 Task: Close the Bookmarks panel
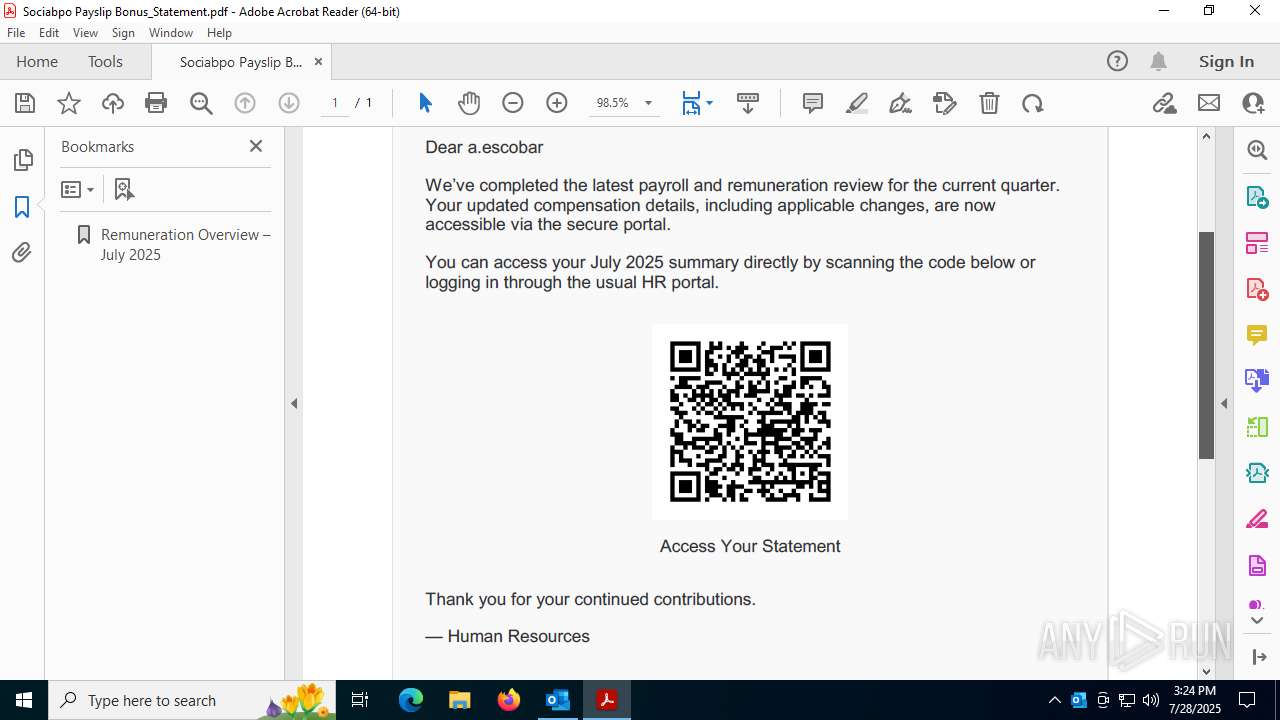coord(256,146)
